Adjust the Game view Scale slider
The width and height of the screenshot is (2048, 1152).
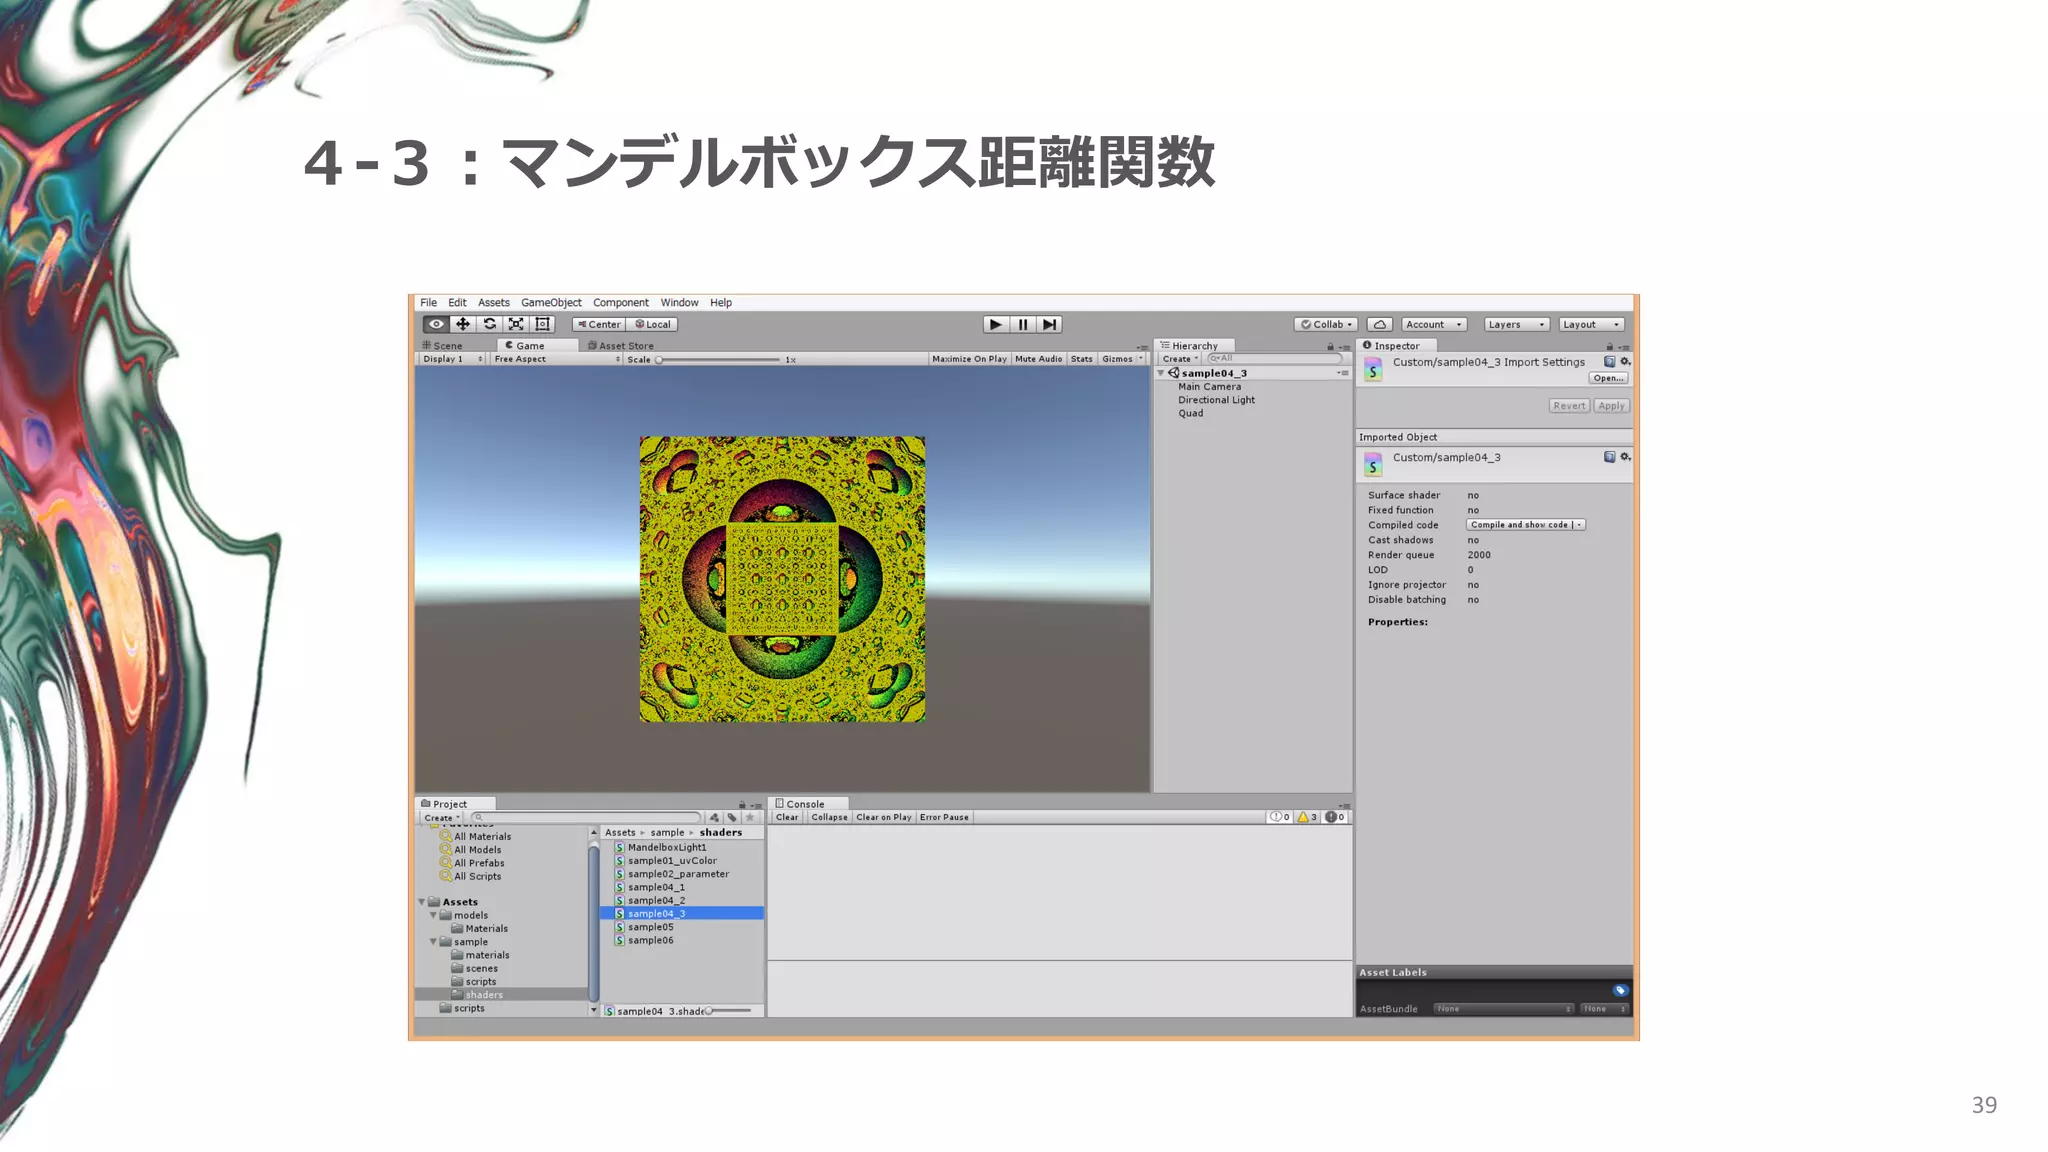pyautogui.click(x=660, y=360)
